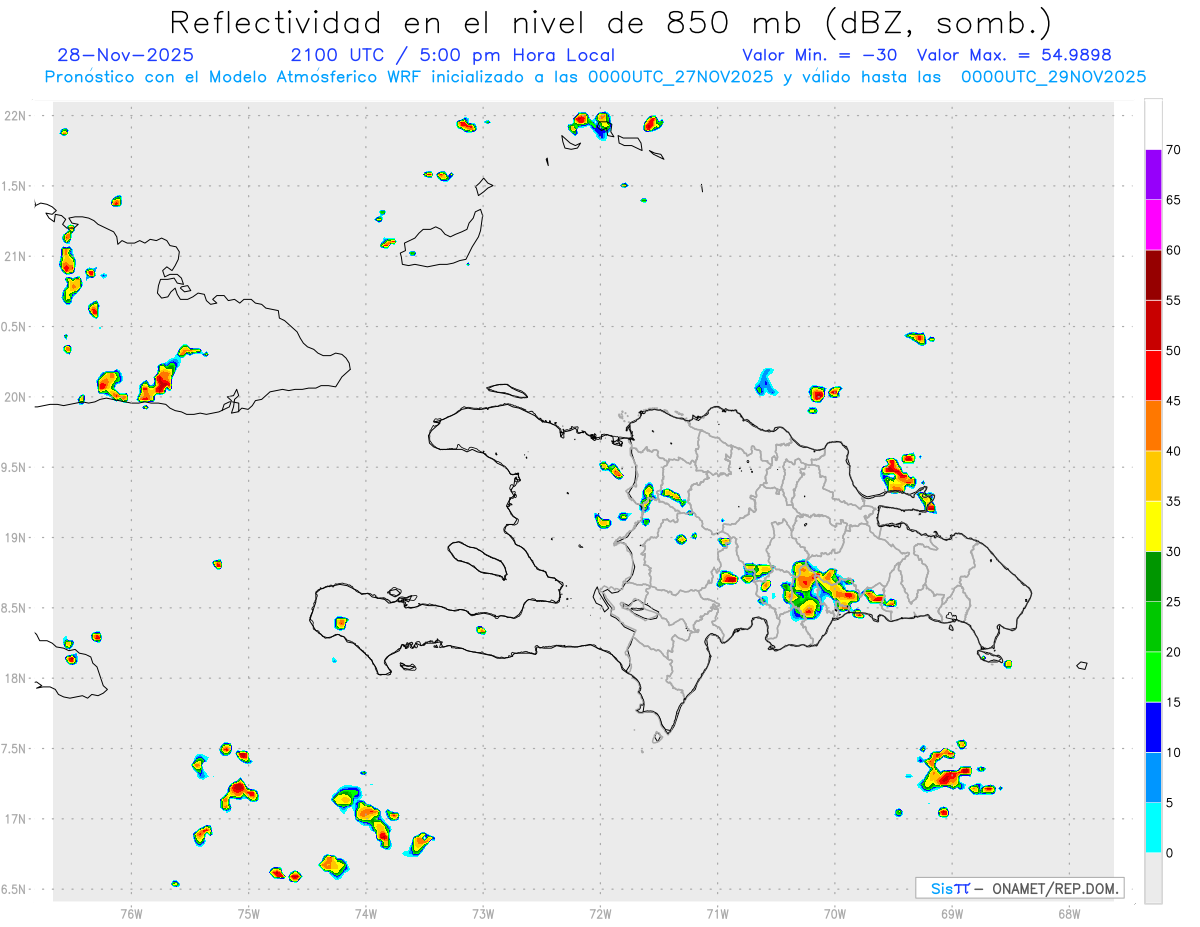The image size is (1200, 927).
Task: Click the gold 35-40 dBZ swatch
Action: tap(1153, 476)
